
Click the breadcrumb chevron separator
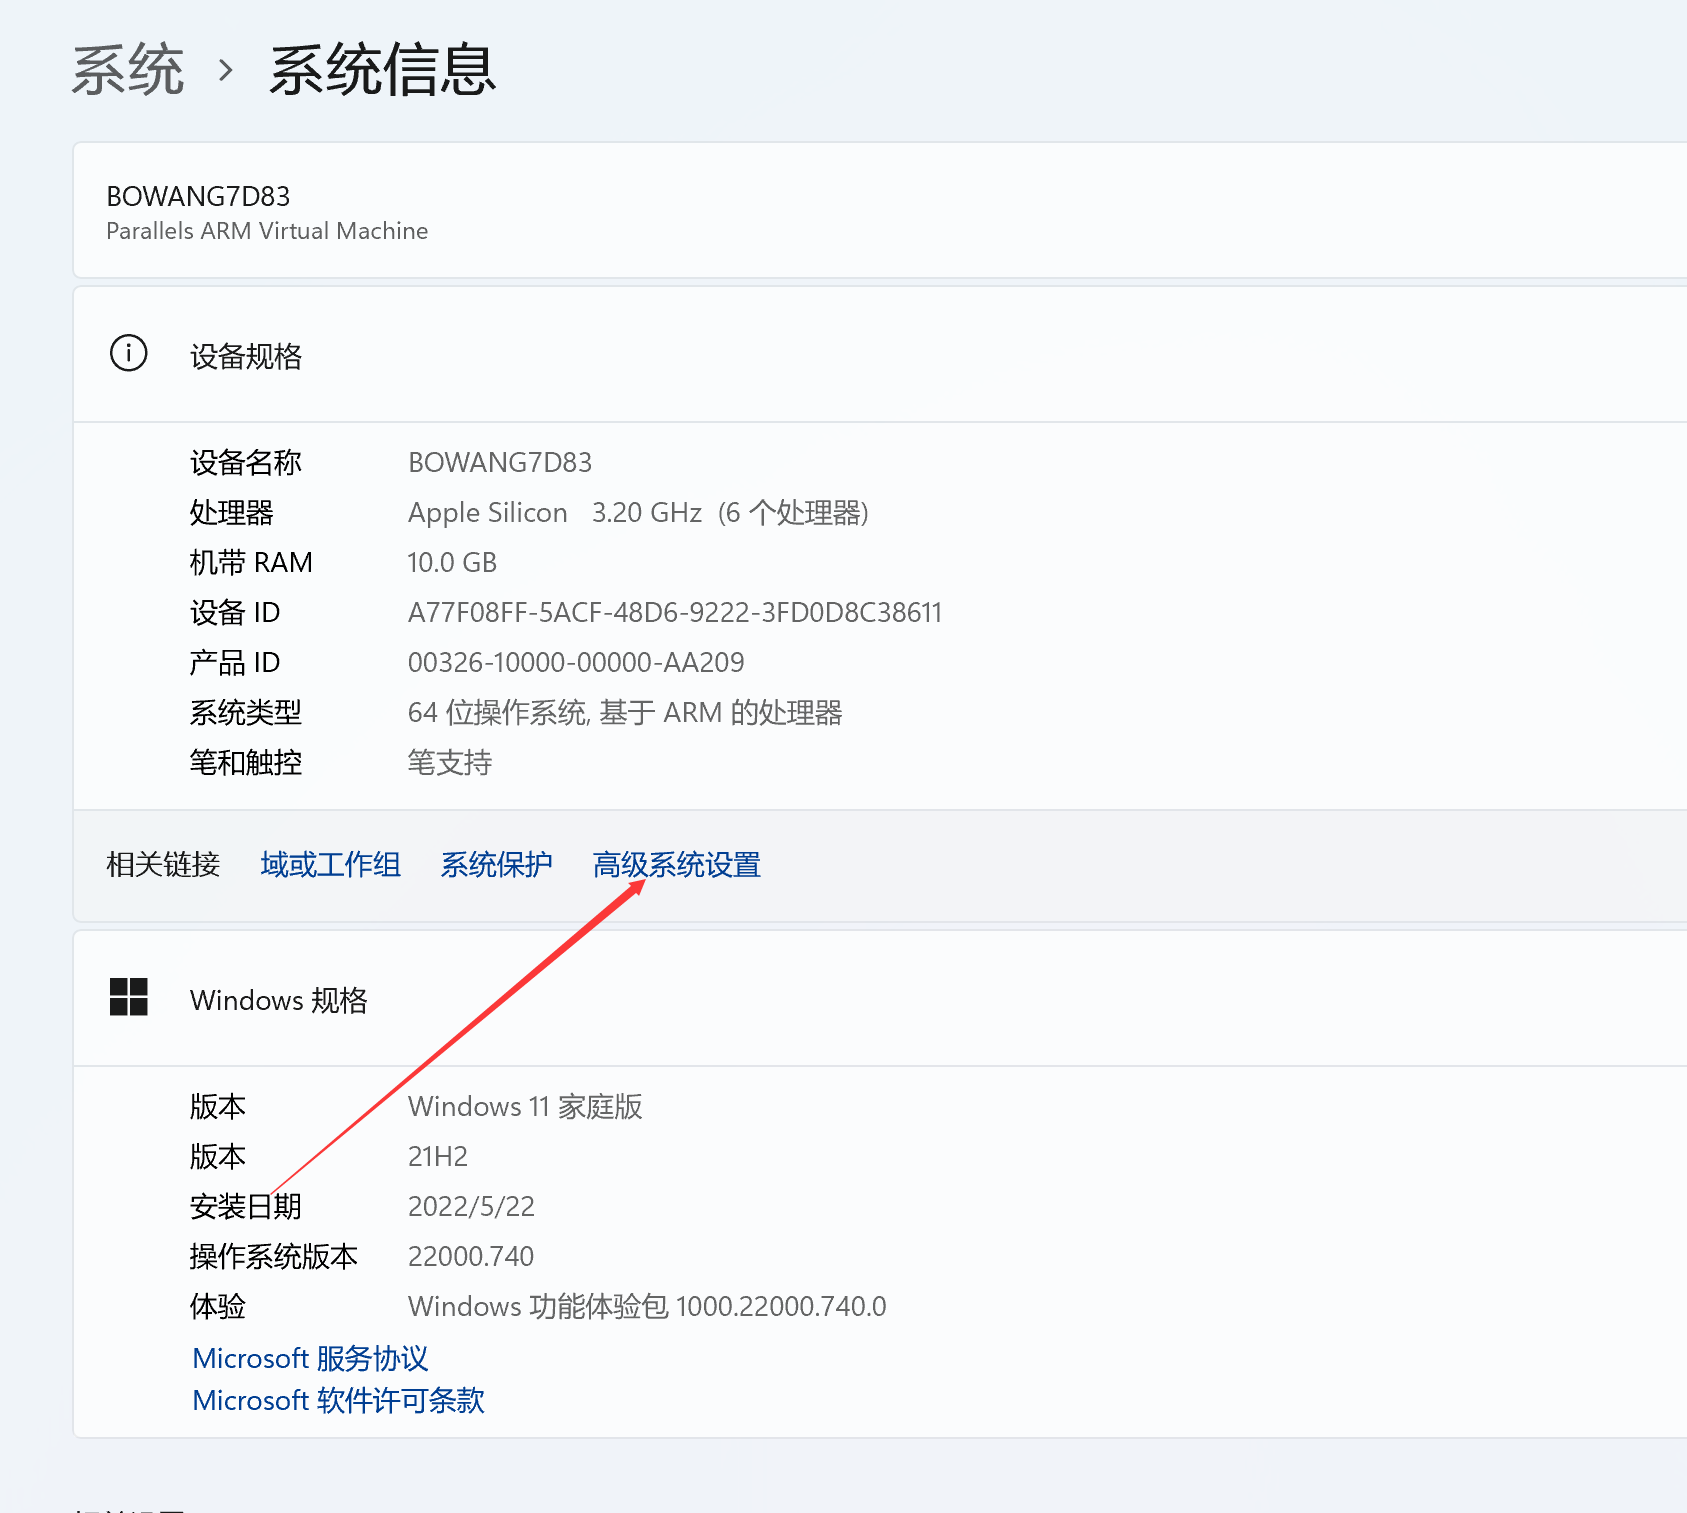226,71
